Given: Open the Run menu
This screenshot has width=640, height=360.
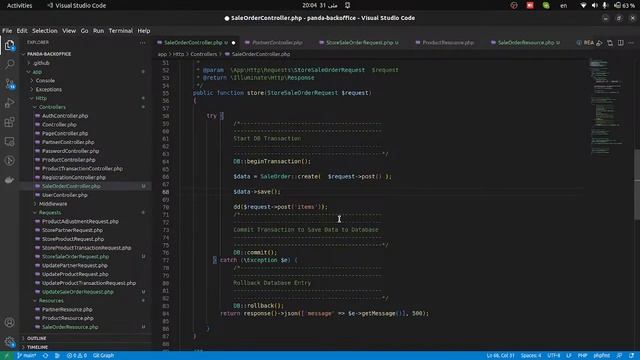Looking at the screenshot, I should pos(98,31).
